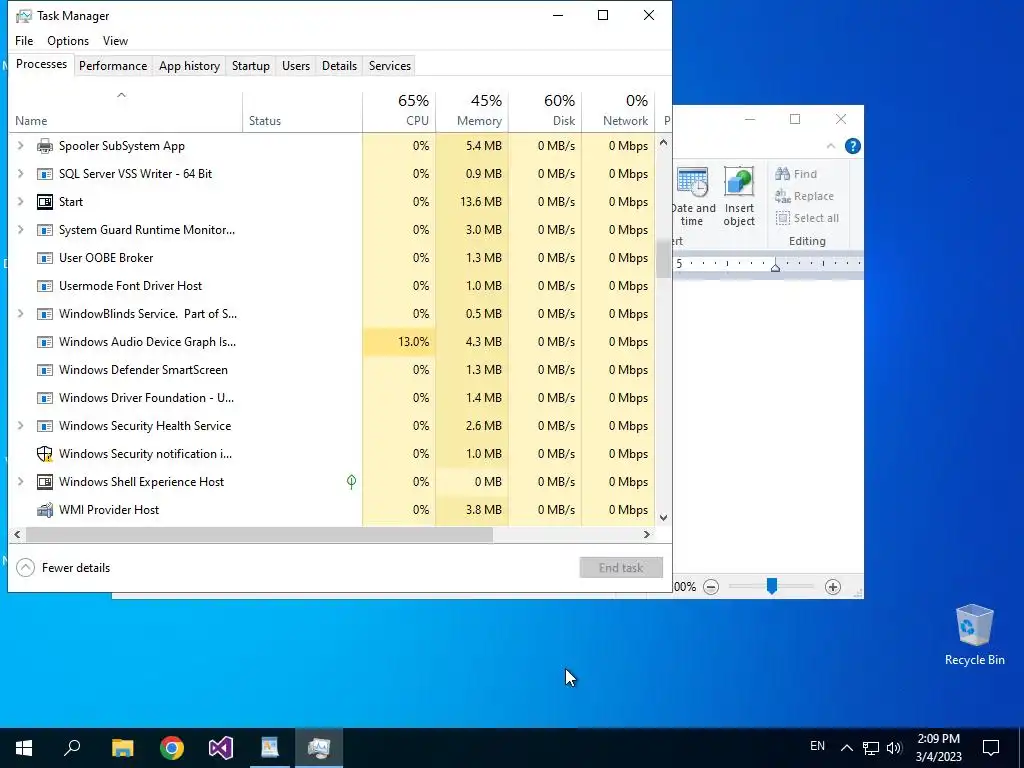Switch to the Performance tab
This screenshot has height=768, width=1024.
coord(113,66)
